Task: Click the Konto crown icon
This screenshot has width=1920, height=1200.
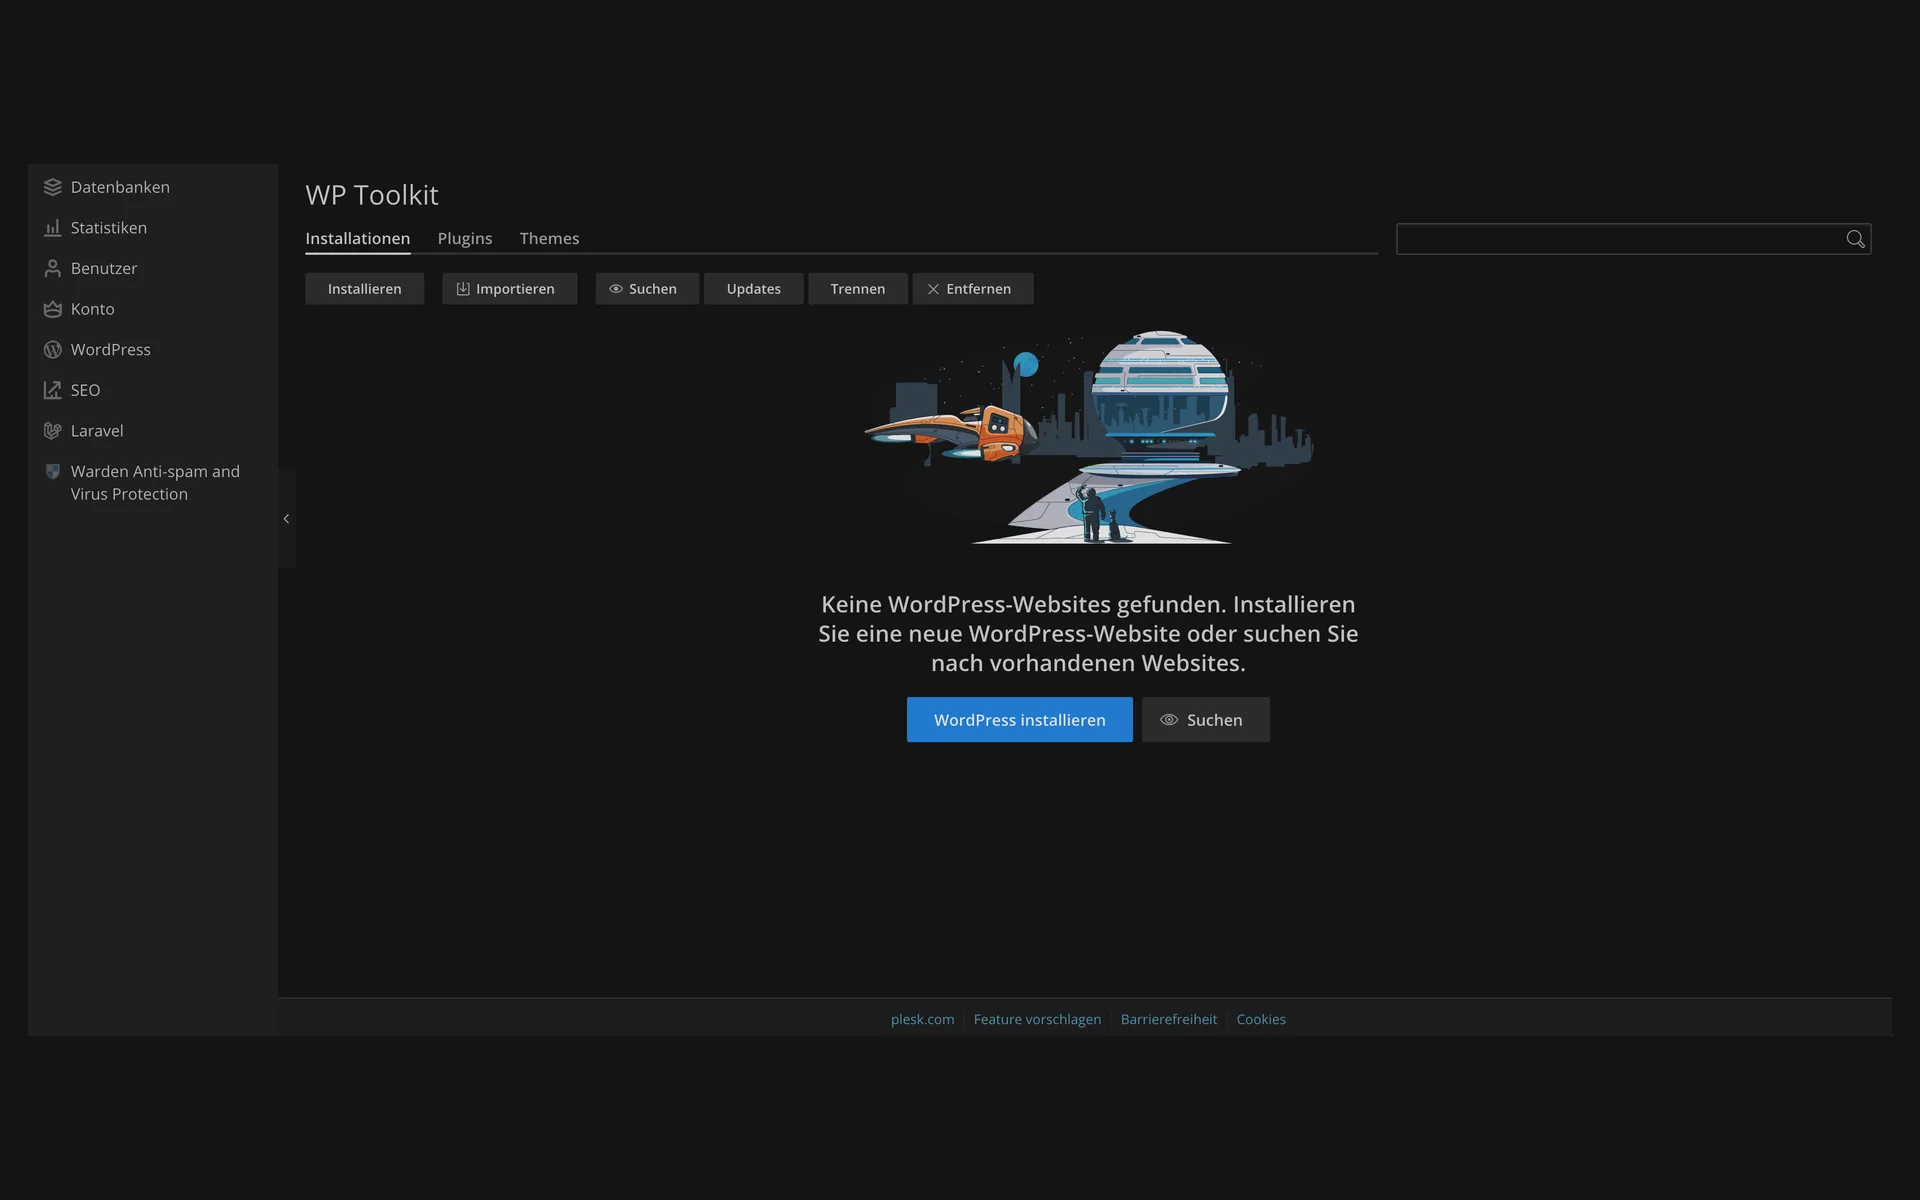Action: click(53, 309)
